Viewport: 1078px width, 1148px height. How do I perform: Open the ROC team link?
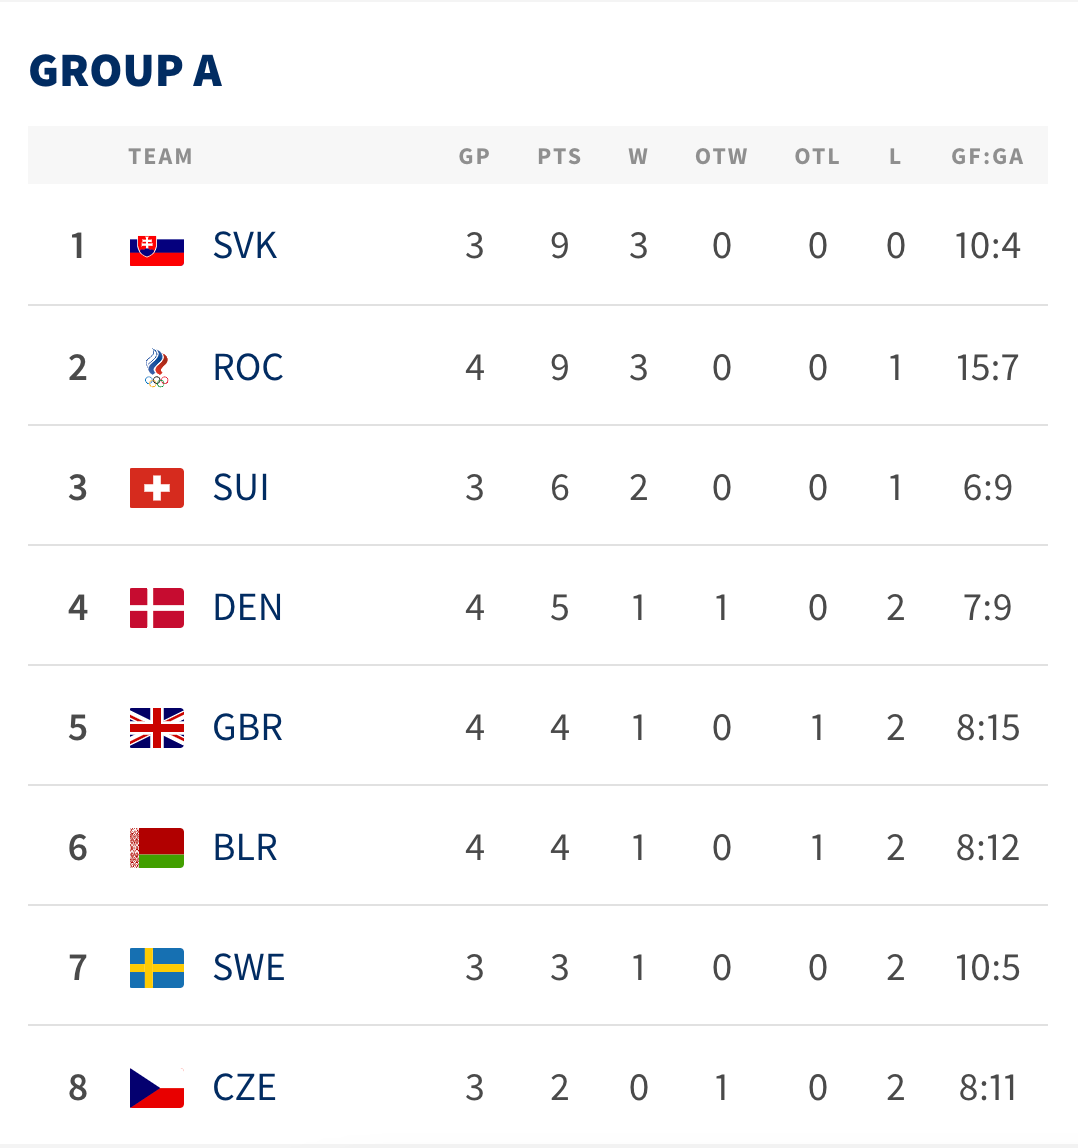[248, 367]
